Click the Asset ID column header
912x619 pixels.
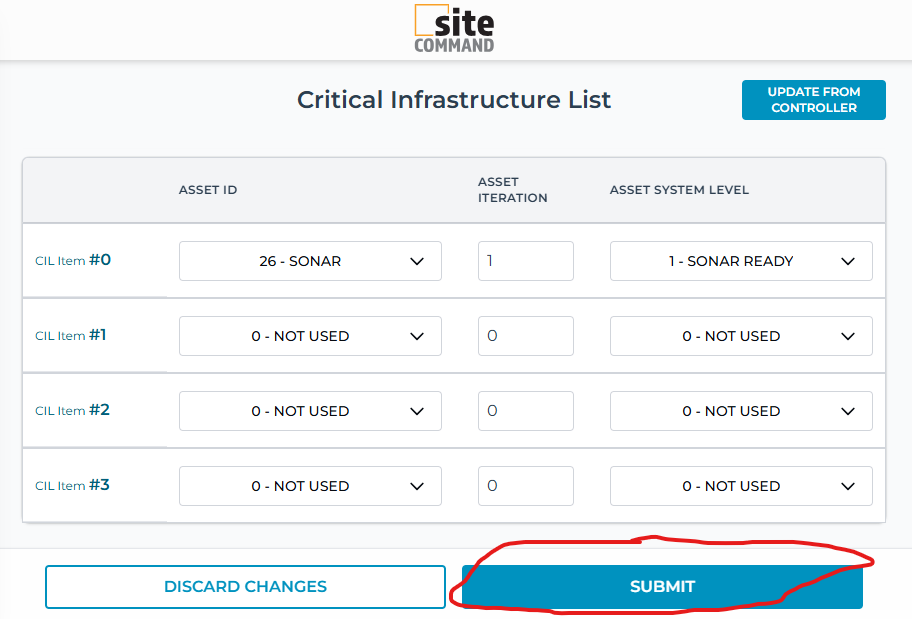[208, 190]
